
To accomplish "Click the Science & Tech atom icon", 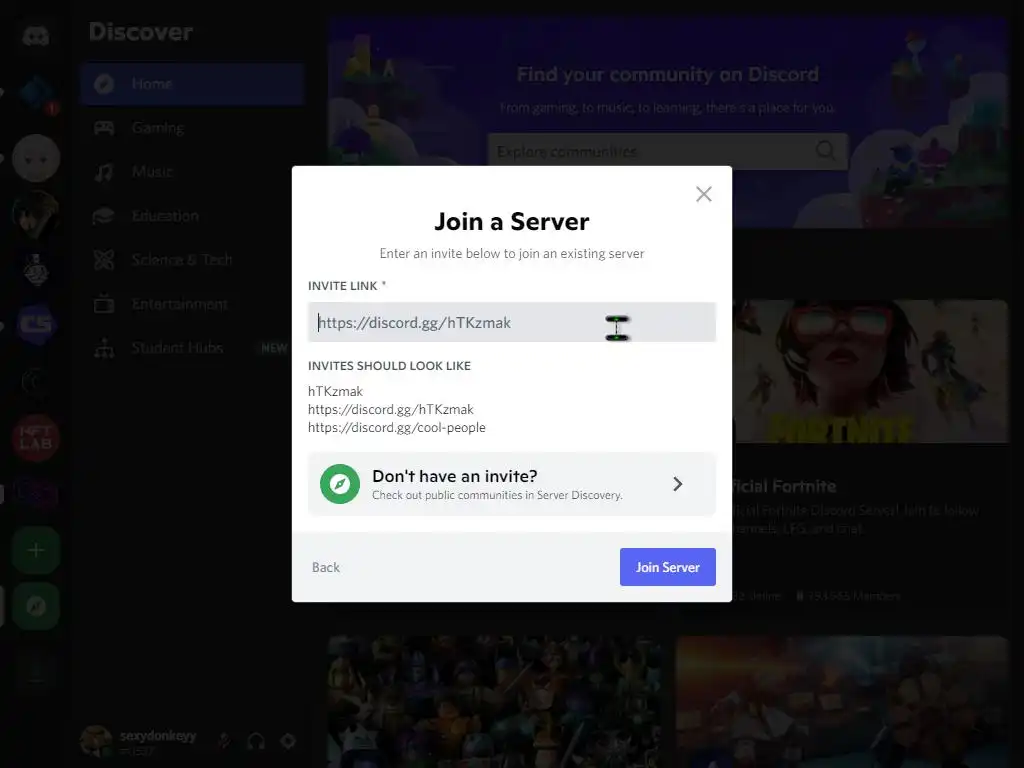I will [x=104, y=260].
